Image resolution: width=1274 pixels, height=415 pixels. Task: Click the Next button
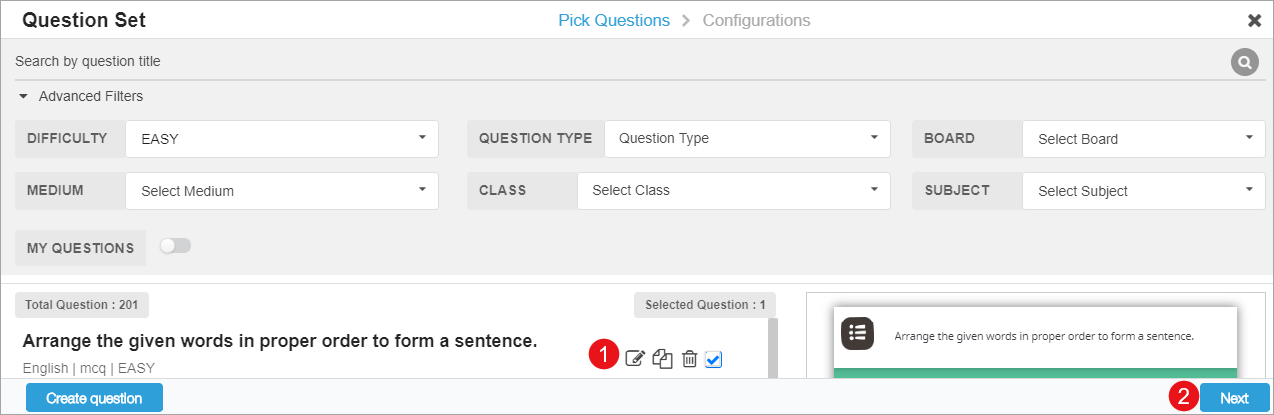1234,398
